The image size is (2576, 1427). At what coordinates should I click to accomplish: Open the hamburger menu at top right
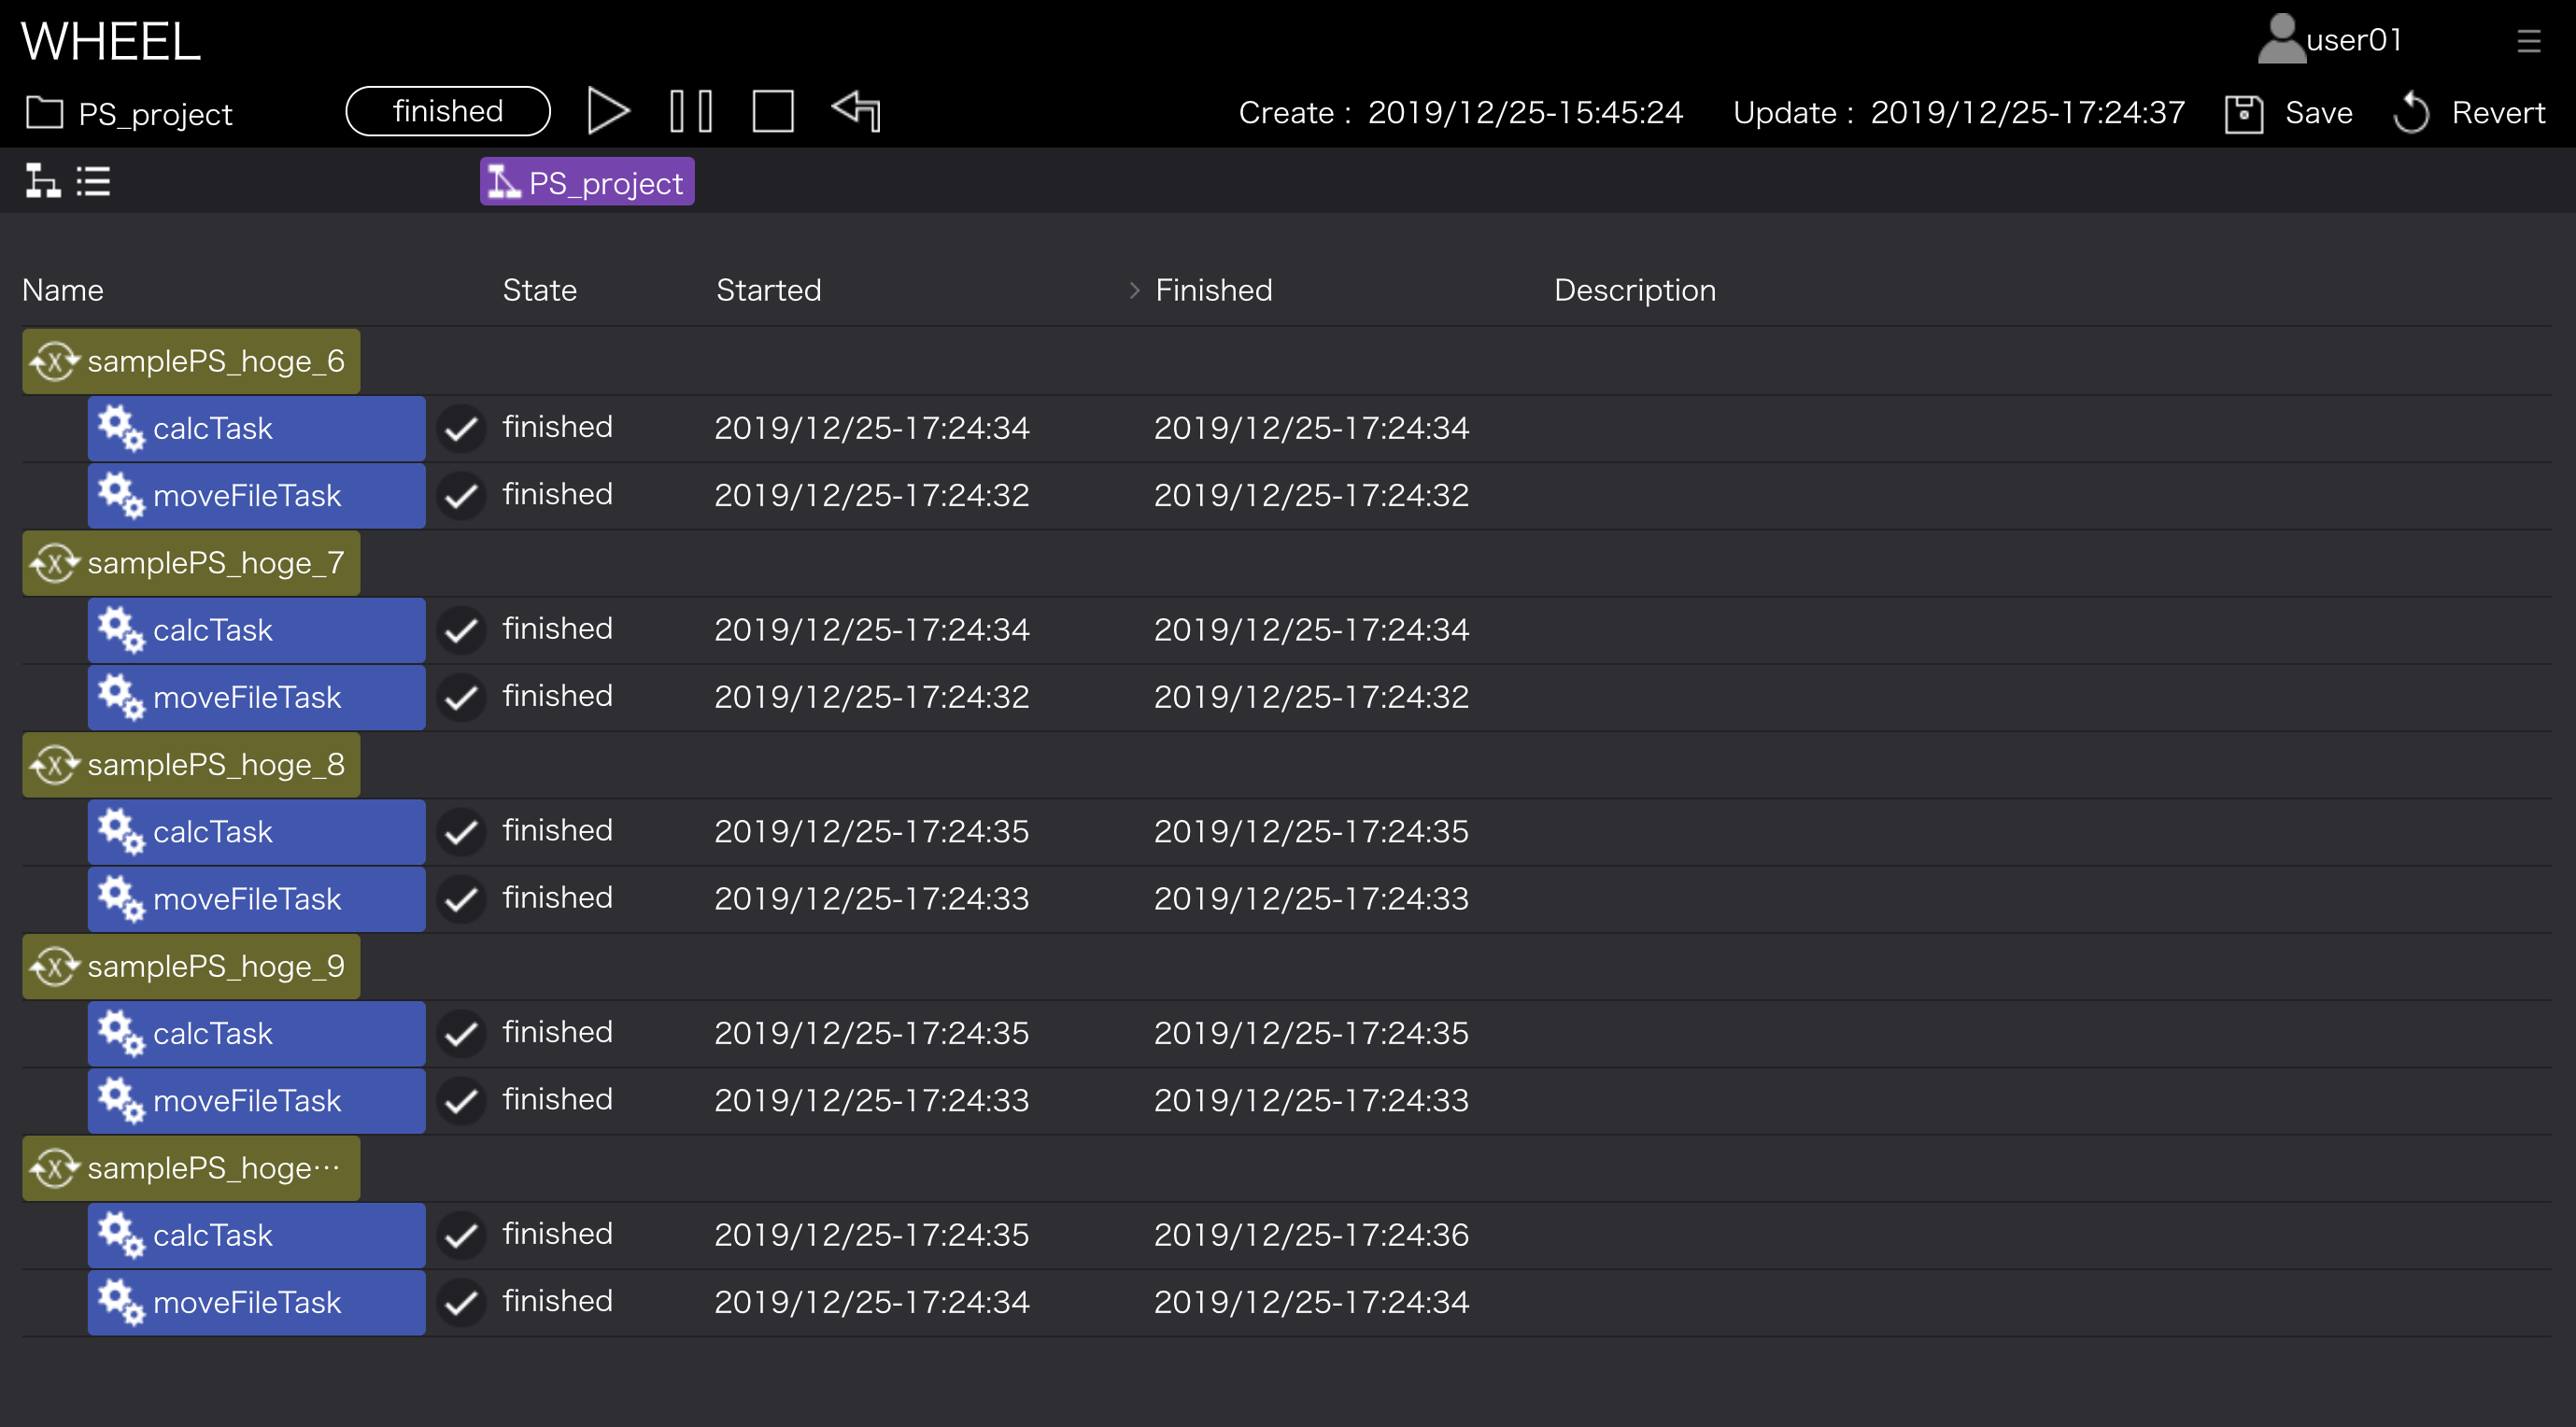click(x=2528, y=41)
